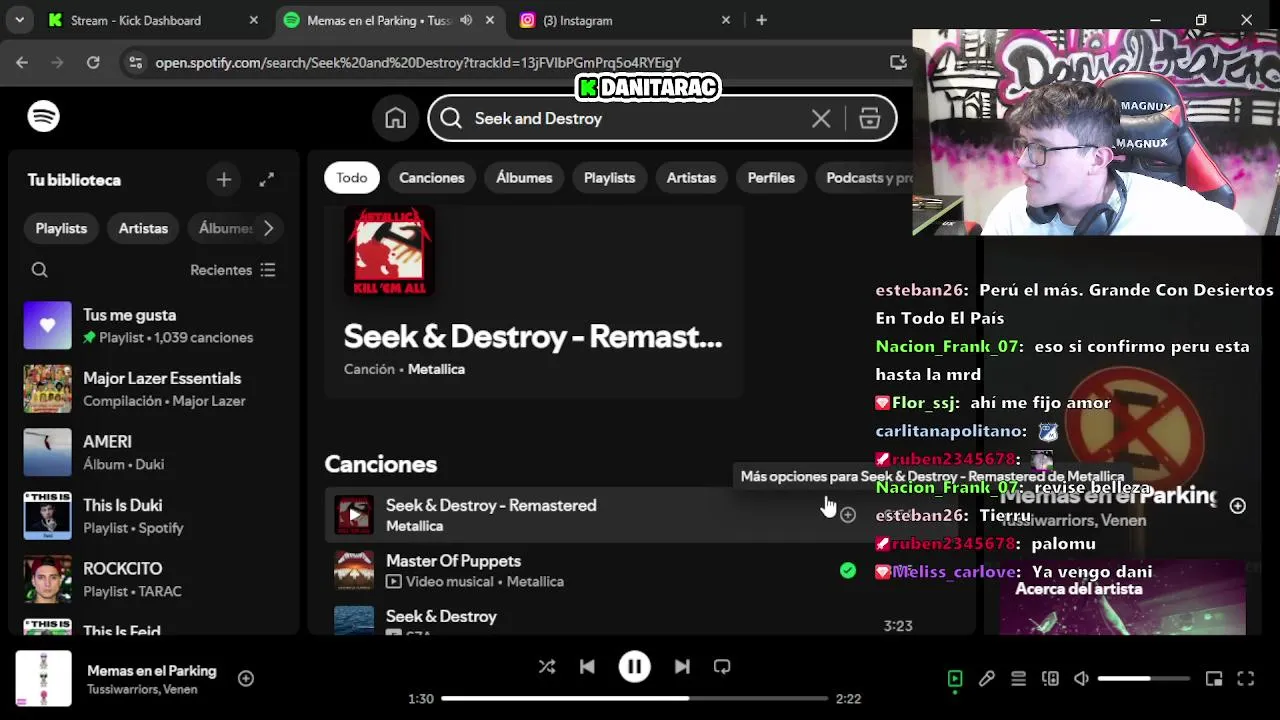
Task: Open Major Lazer Essentials compilation
Action: pyautogui.click(x=153, y=389)
